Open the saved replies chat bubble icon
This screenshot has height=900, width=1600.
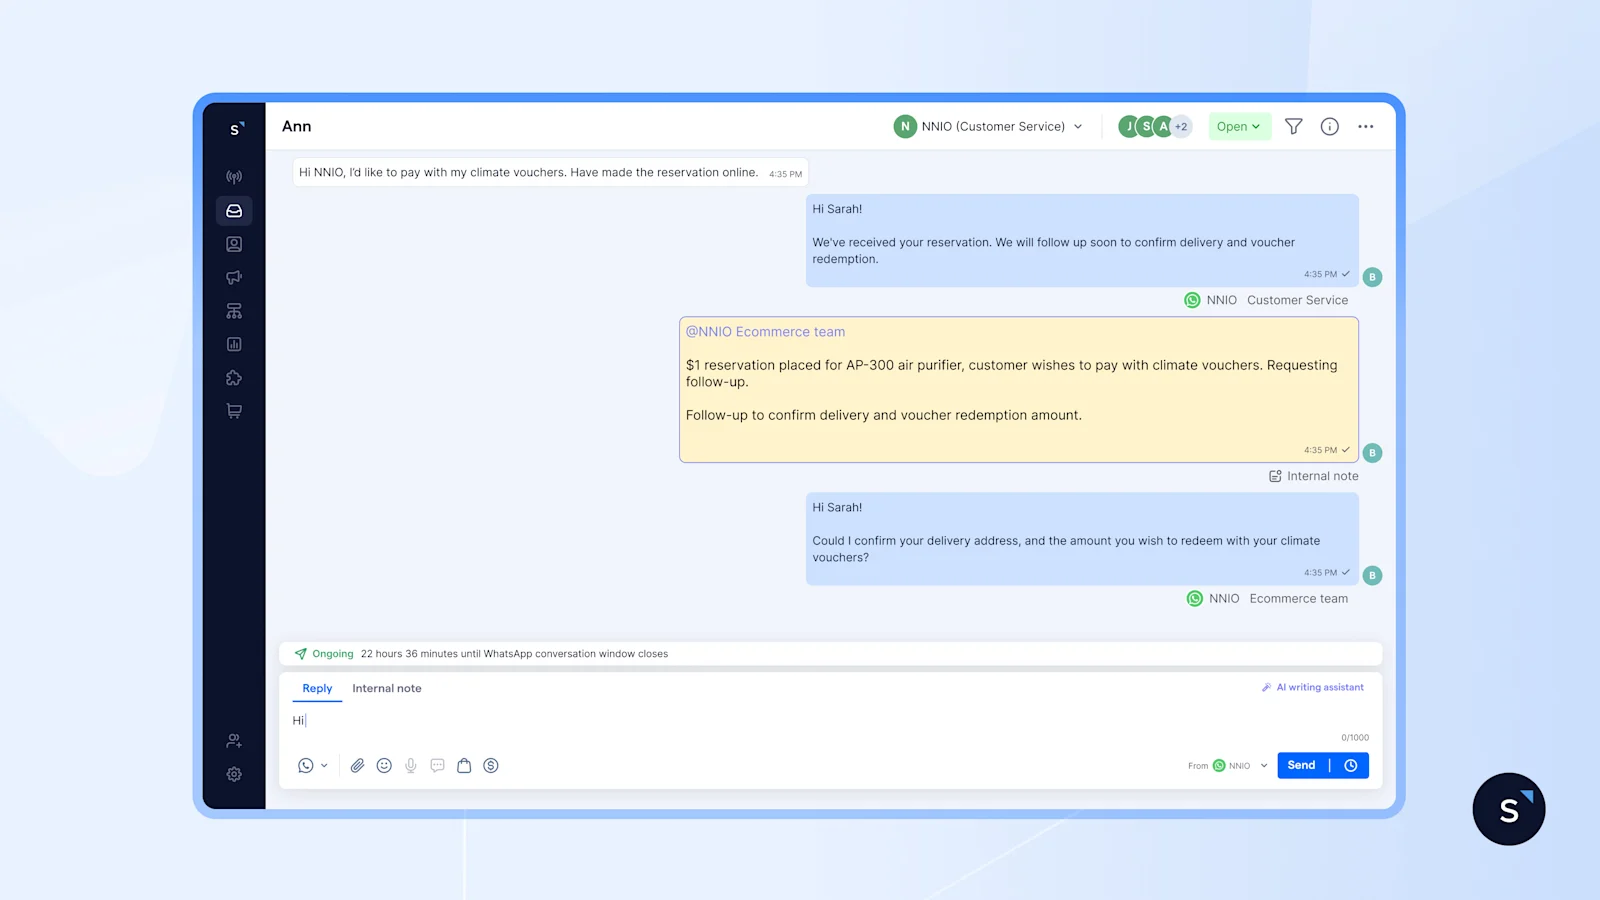click(x=437, y=765)
